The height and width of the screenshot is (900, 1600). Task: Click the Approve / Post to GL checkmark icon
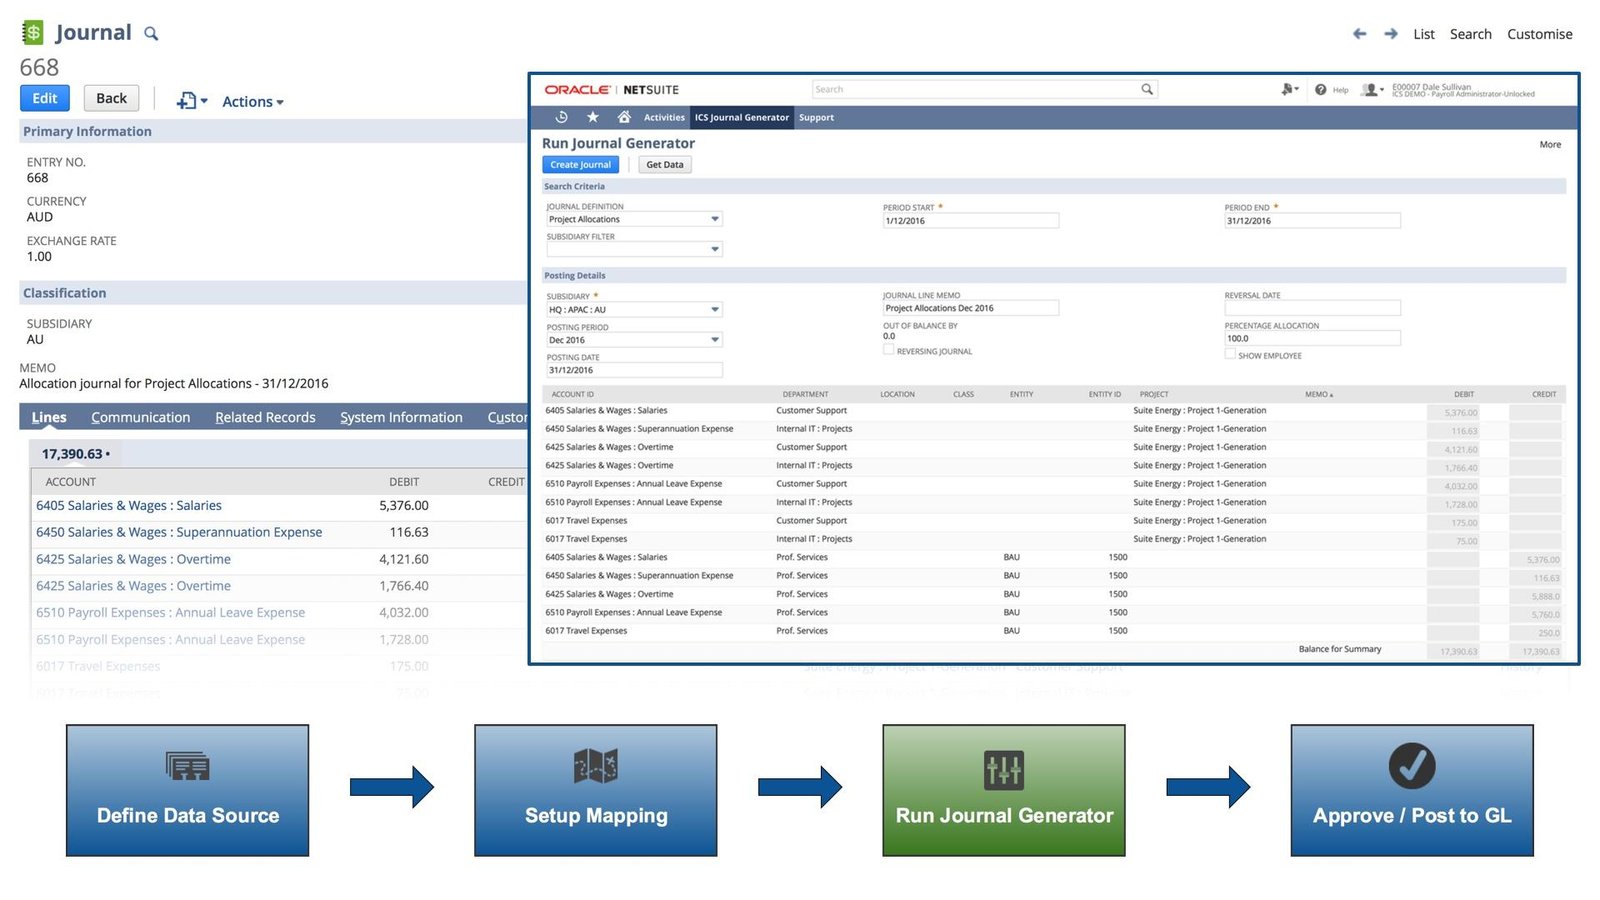[1412, 766]
